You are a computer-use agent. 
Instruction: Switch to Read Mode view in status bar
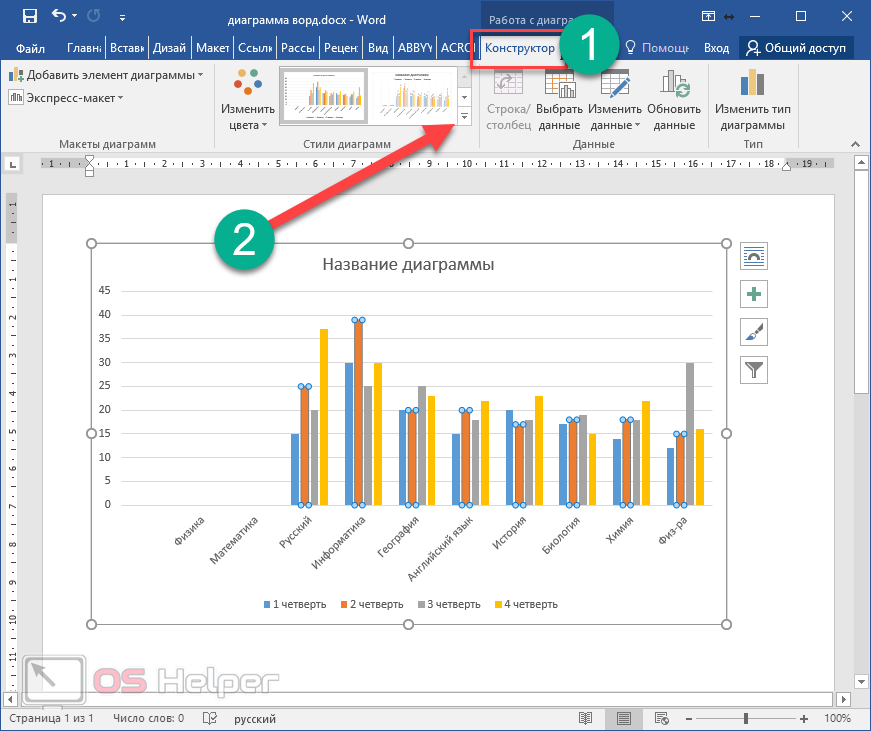click(586, 718)
